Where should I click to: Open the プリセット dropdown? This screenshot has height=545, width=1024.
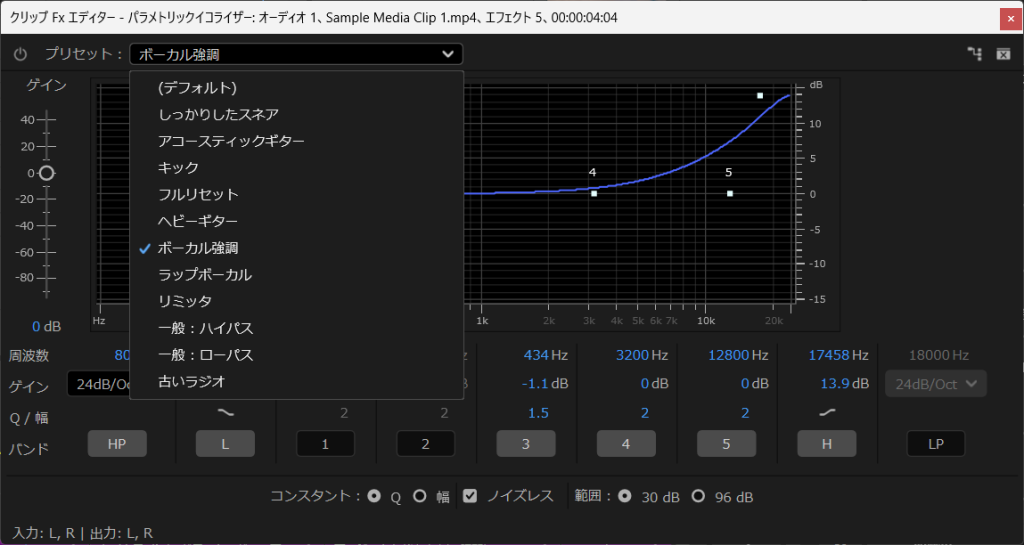coord(296,54)
